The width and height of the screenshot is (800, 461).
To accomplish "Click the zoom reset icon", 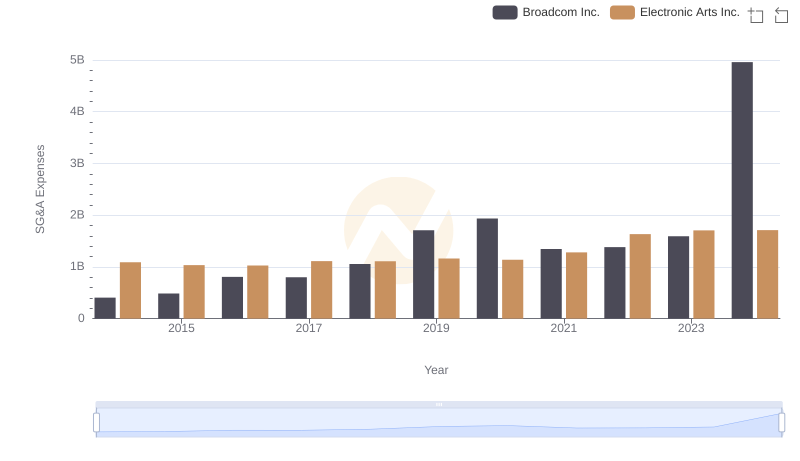I will point(781,15).
